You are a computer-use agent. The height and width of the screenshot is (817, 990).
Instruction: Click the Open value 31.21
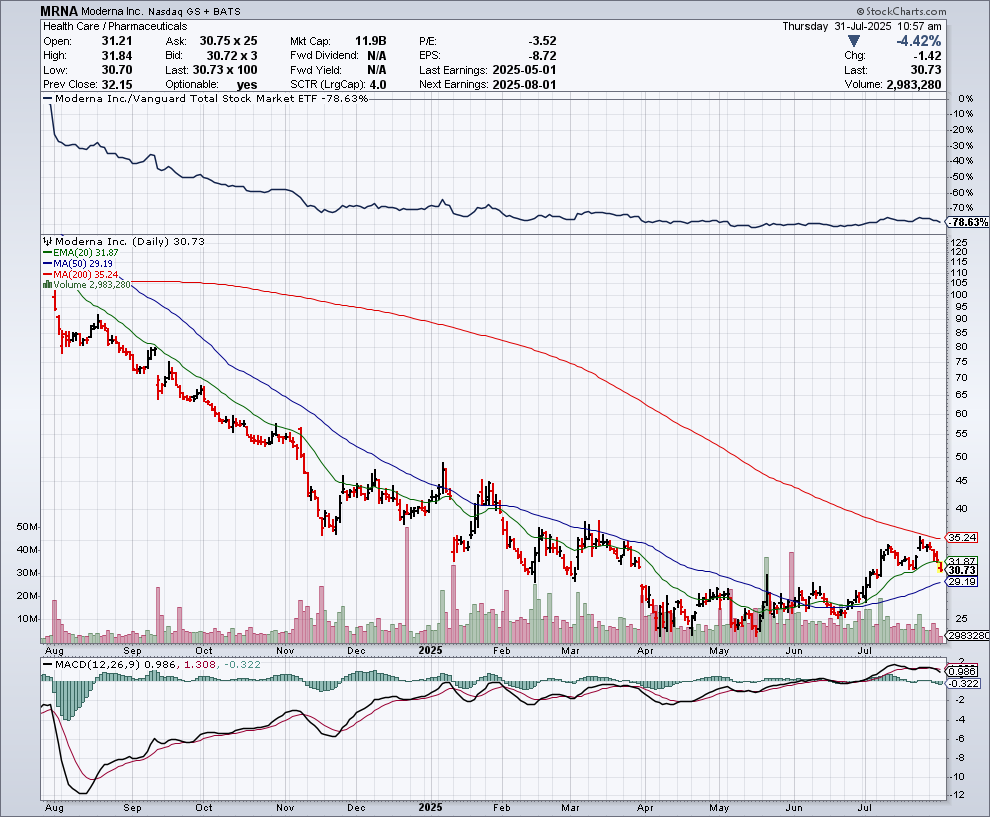(x=117, y=41)
